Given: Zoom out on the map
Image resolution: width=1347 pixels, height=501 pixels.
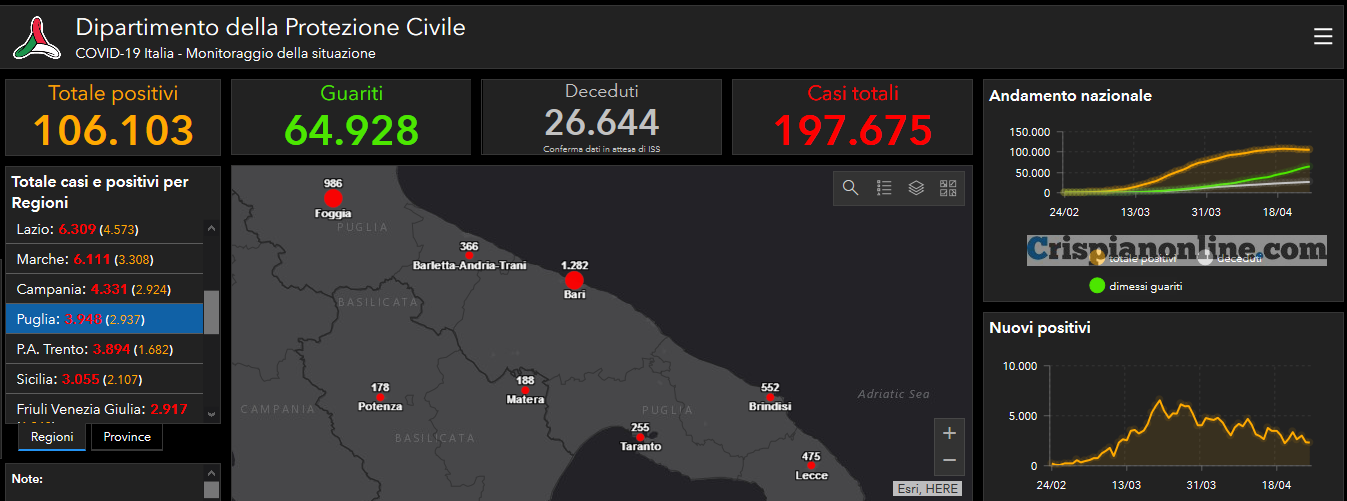Looking at the screenshot, I should [949, 460].
